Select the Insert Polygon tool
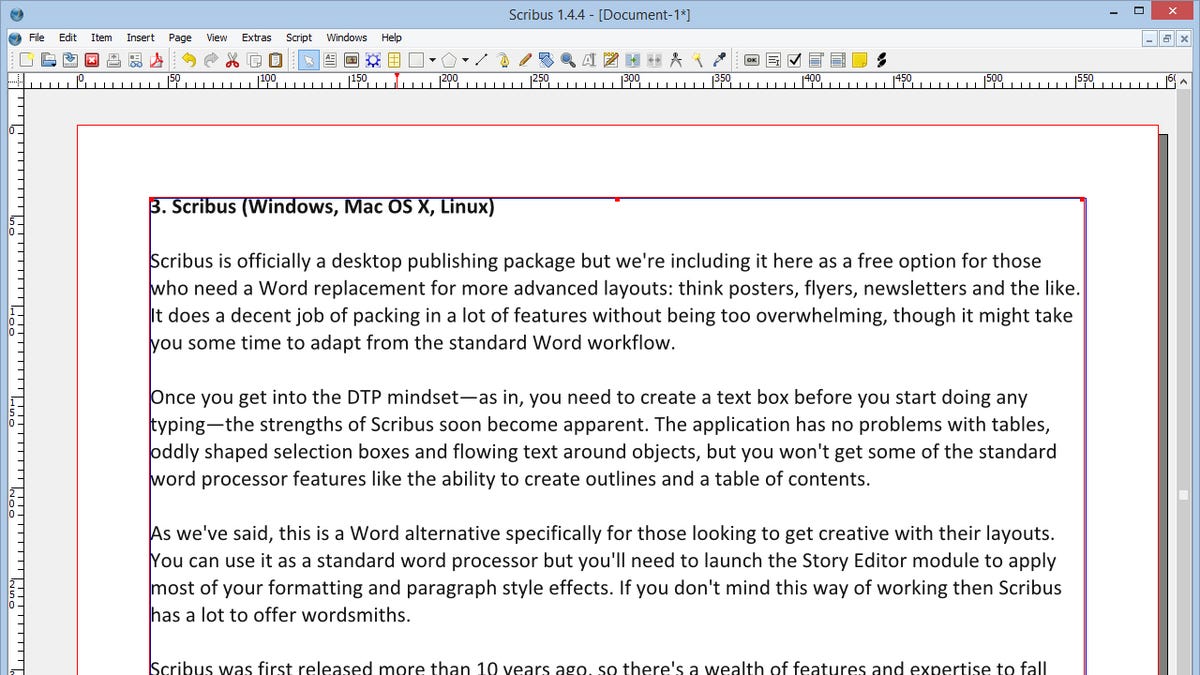1200x675 pixels. pyautogui.click(x=450, y=60)
